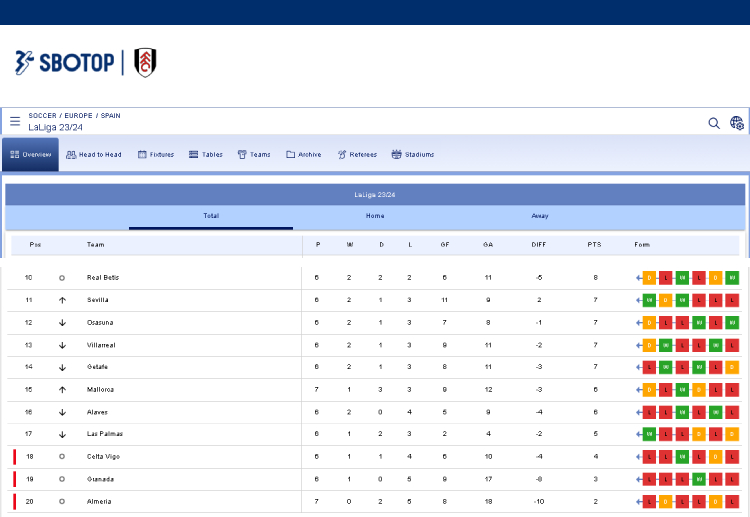Open the globe settings icon
This screenshot has width=750, height=517.
pyautogui.click(x=737, y=123)
